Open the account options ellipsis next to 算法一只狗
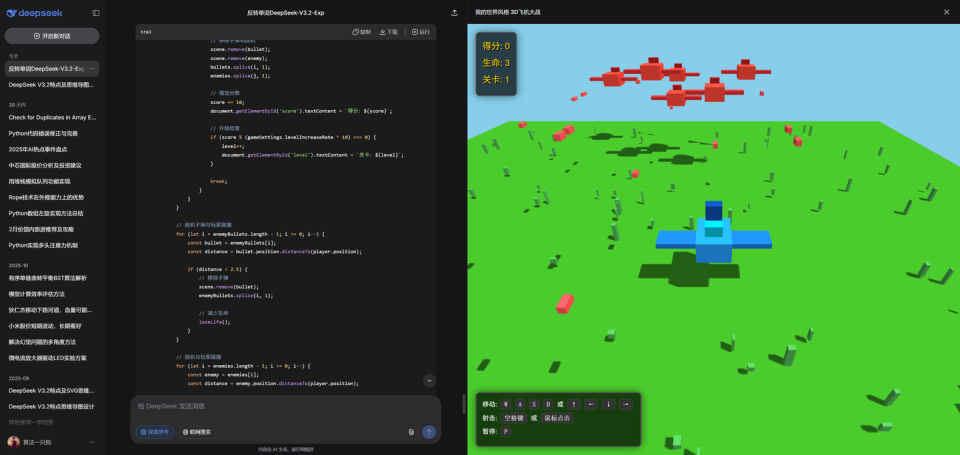 tap(92, 442)
